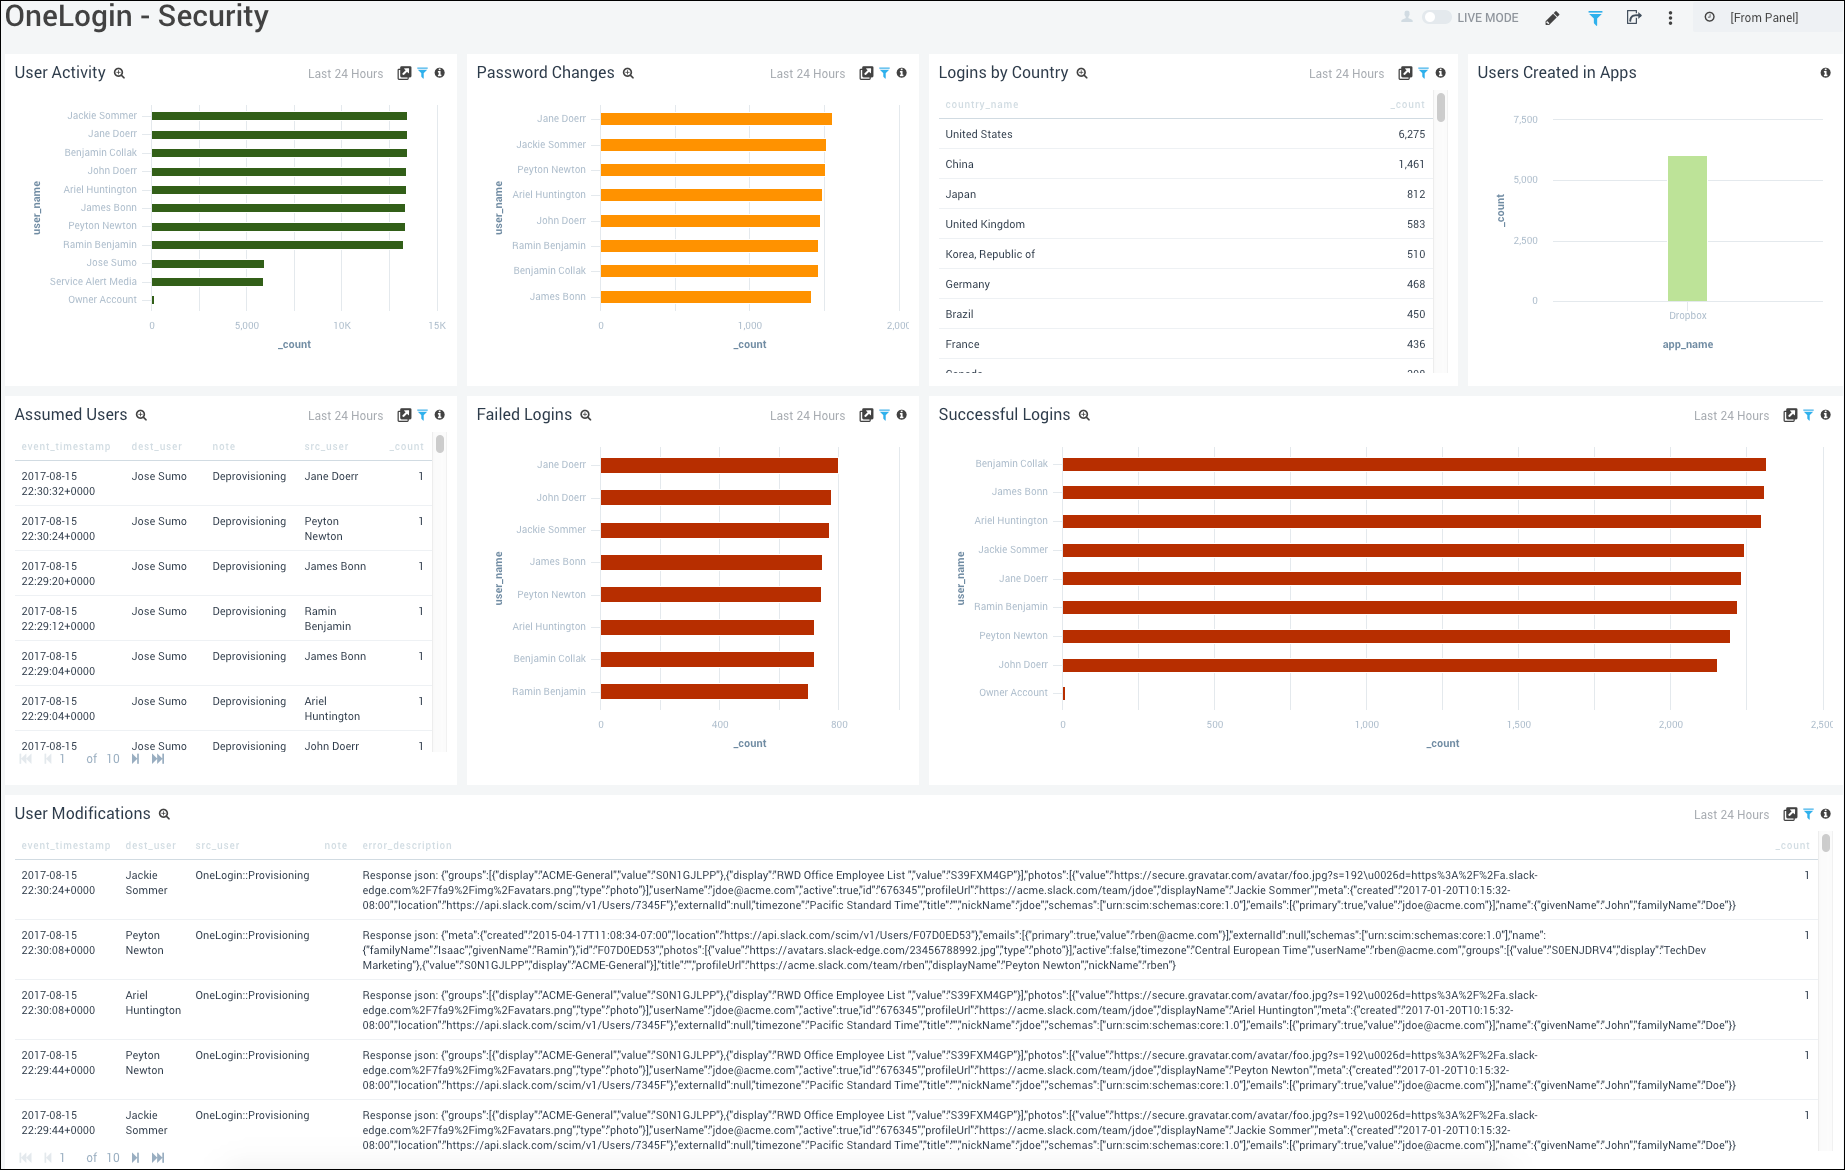Screen dimensions: 1845x1170
Task: Click the Failed Logins panel filter icon
Action: pos(884,415)
